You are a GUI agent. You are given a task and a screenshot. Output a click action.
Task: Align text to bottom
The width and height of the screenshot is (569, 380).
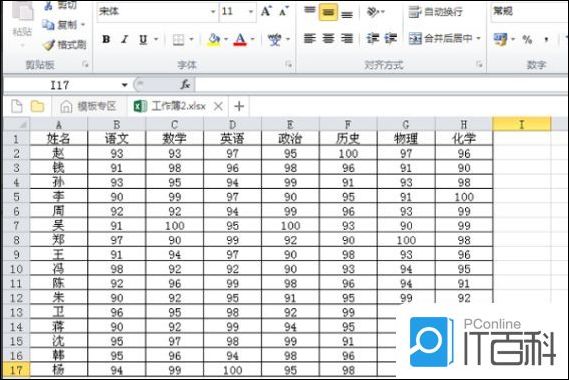[x=347, y=13]
